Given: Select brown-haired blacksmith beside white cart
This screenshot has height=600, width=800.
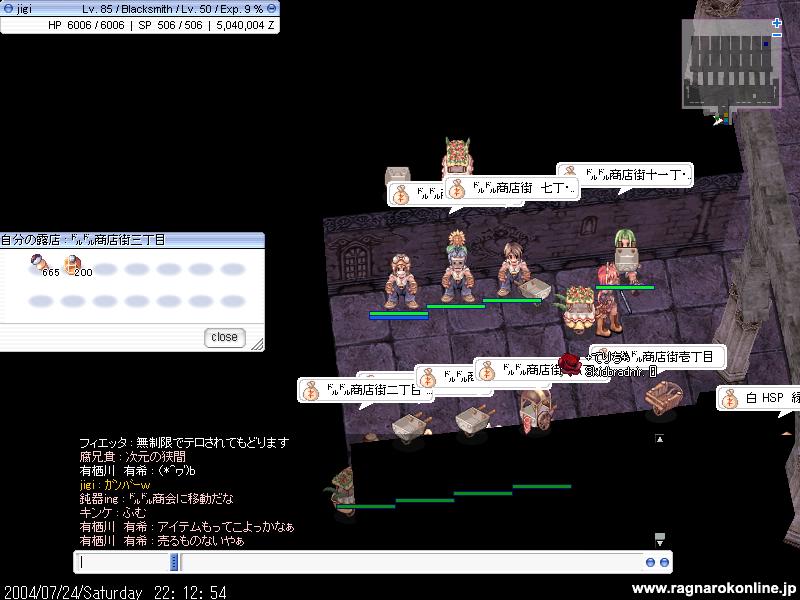Looking at the screenshot, I should 512,270.
